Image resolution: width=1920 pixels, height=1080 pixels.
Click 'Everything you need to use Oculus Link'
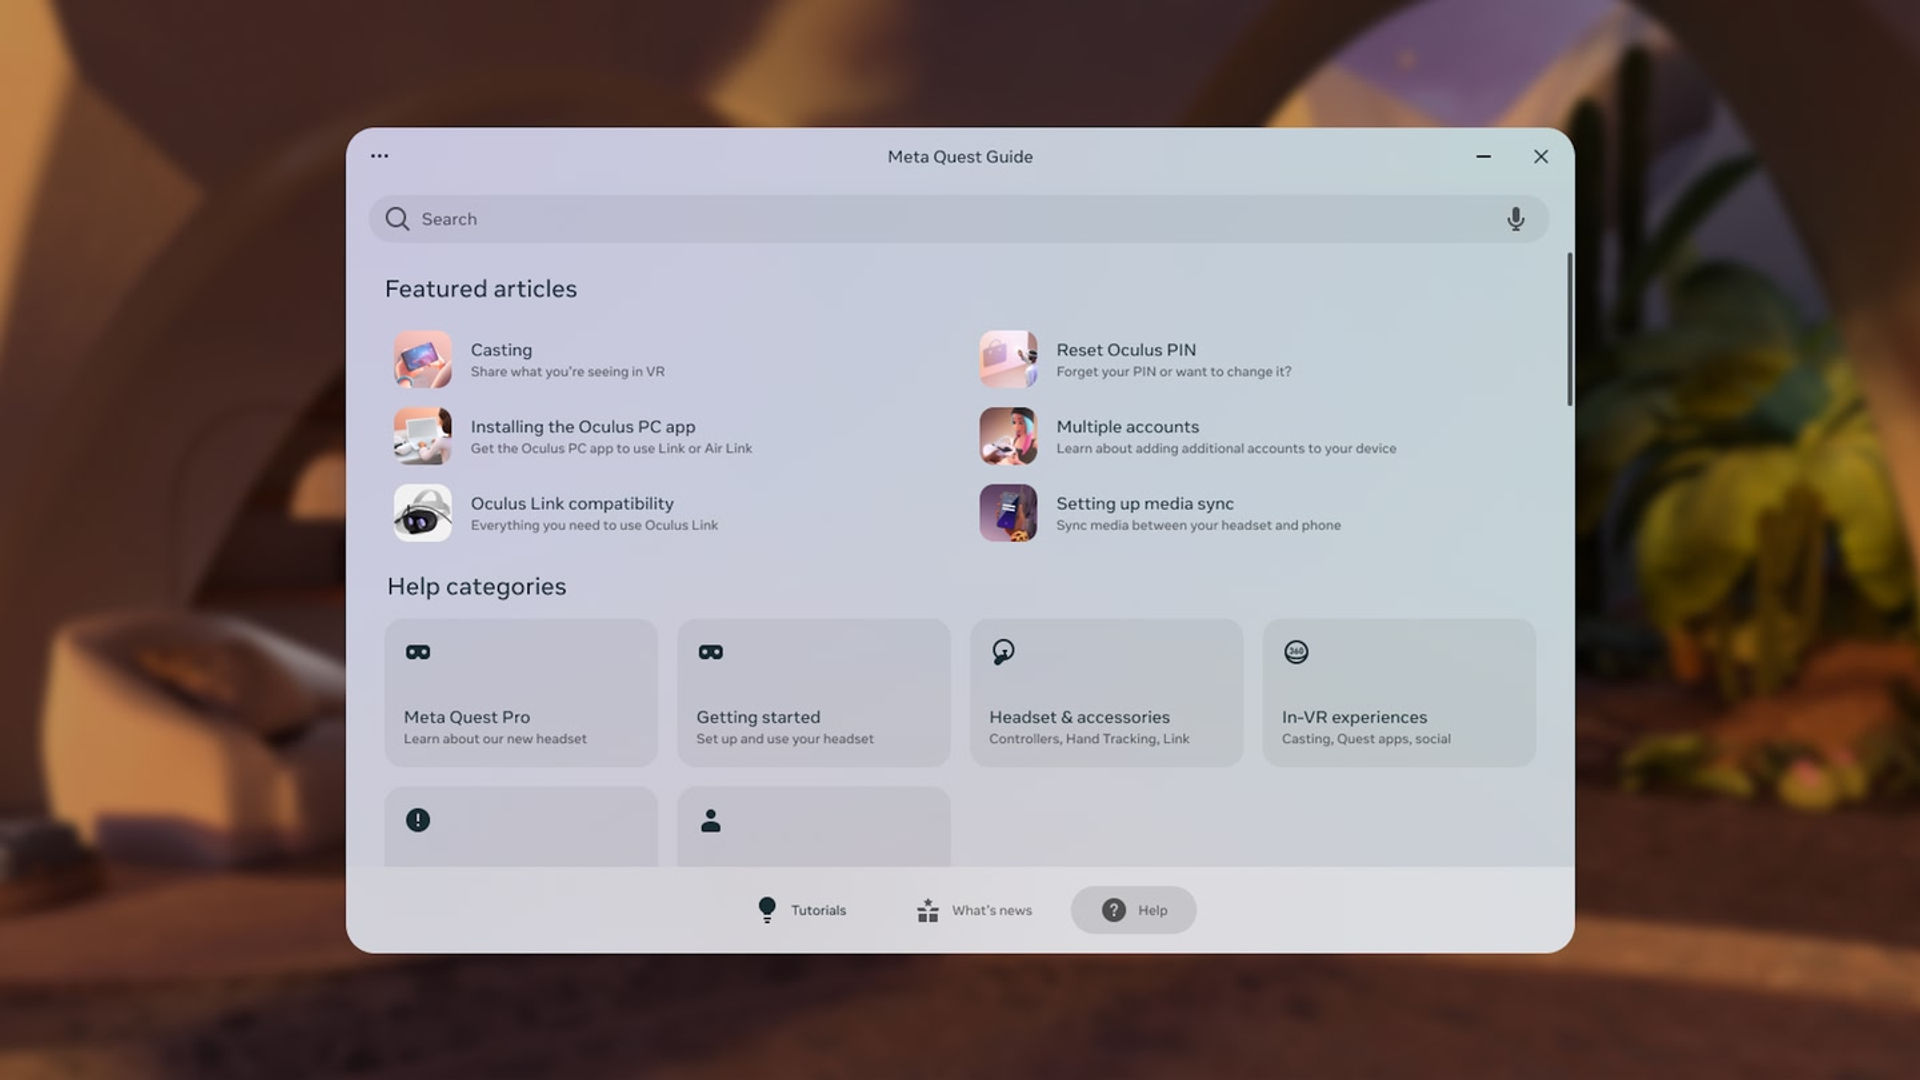[594, 526]
